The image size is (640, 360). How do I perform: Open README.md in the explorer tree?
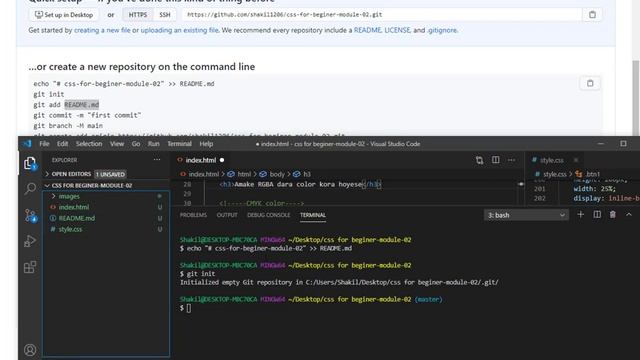[x=76, y=218]
